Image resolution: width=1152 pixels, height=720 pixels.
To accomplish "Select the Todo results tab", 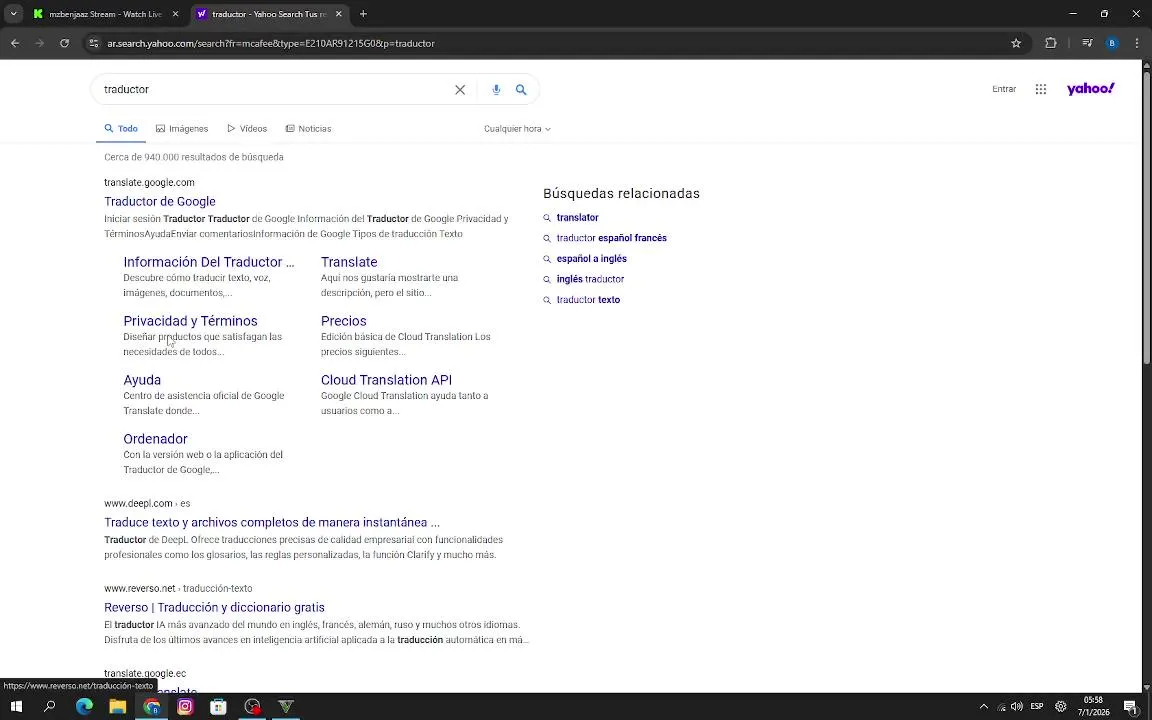I will click(x=121, y=129).
